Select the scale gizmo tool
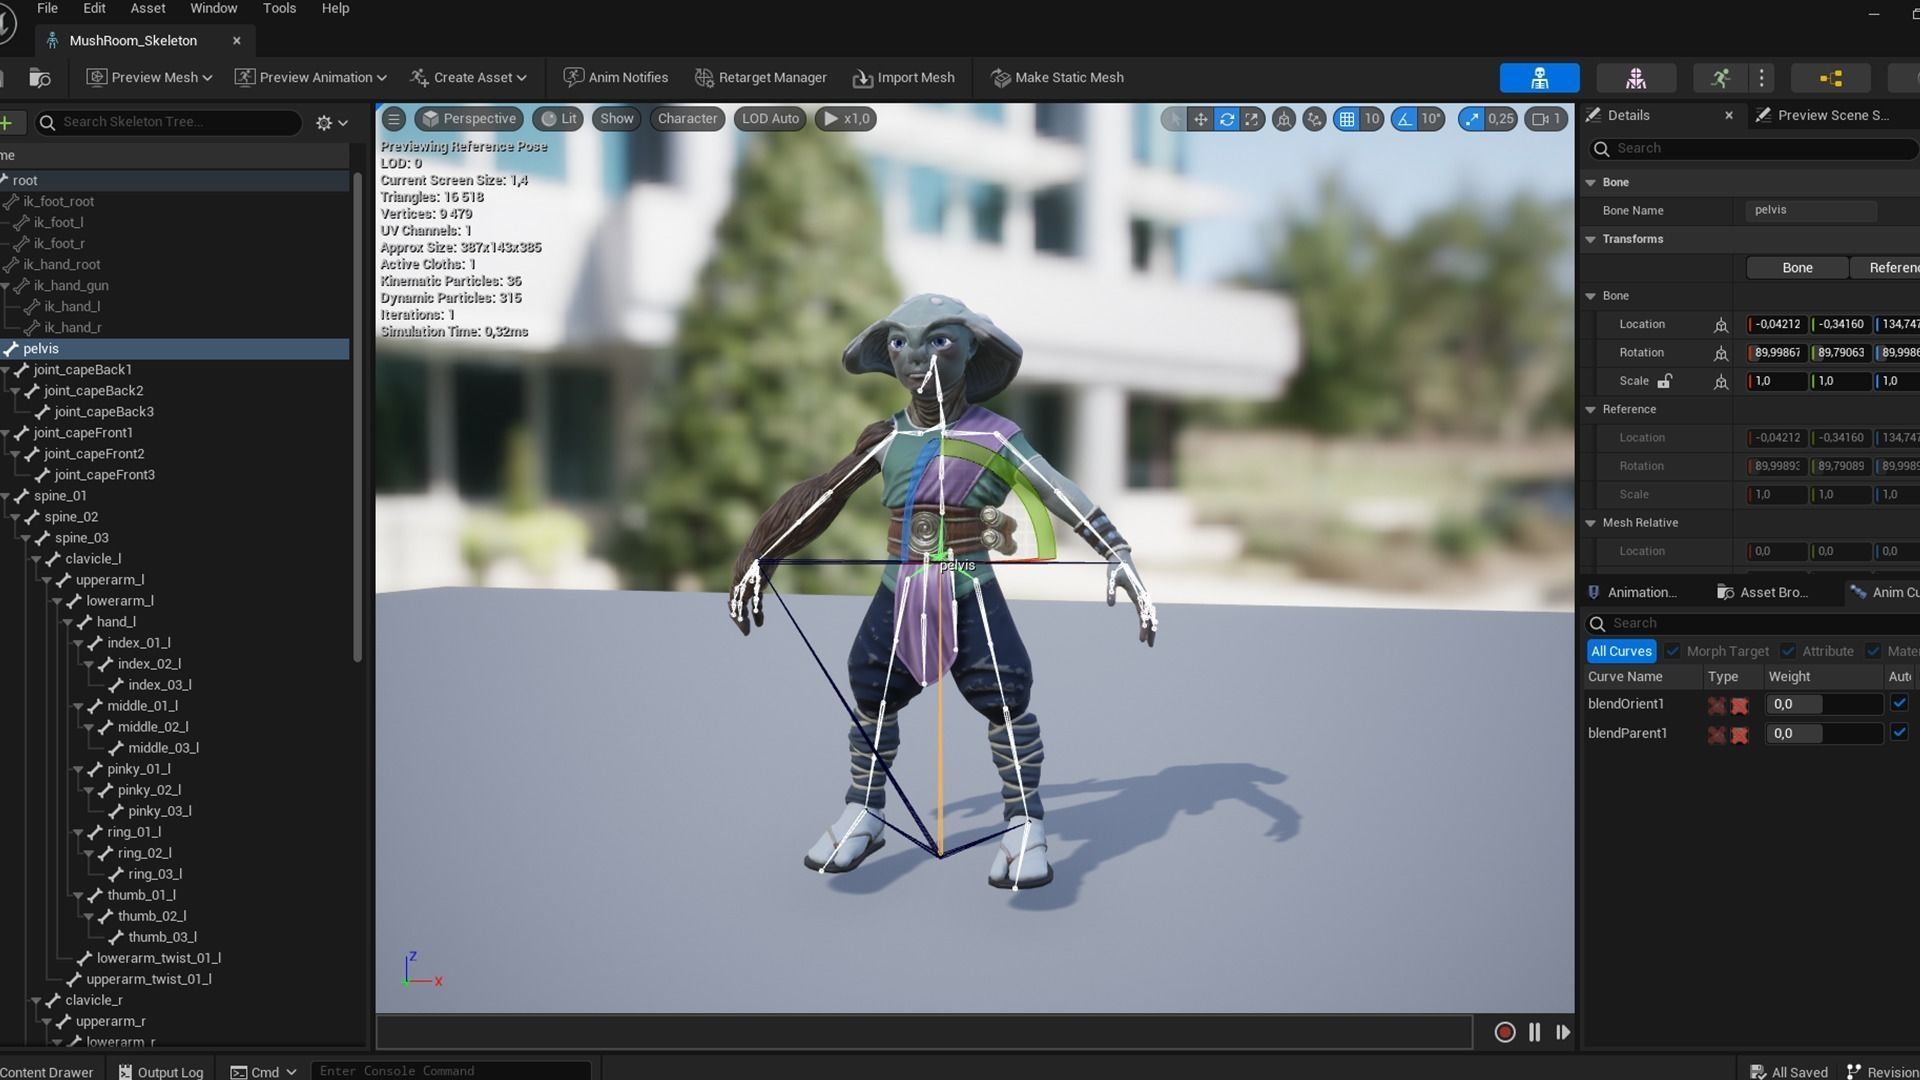 pyautogui.click(x=1252, y=119)
